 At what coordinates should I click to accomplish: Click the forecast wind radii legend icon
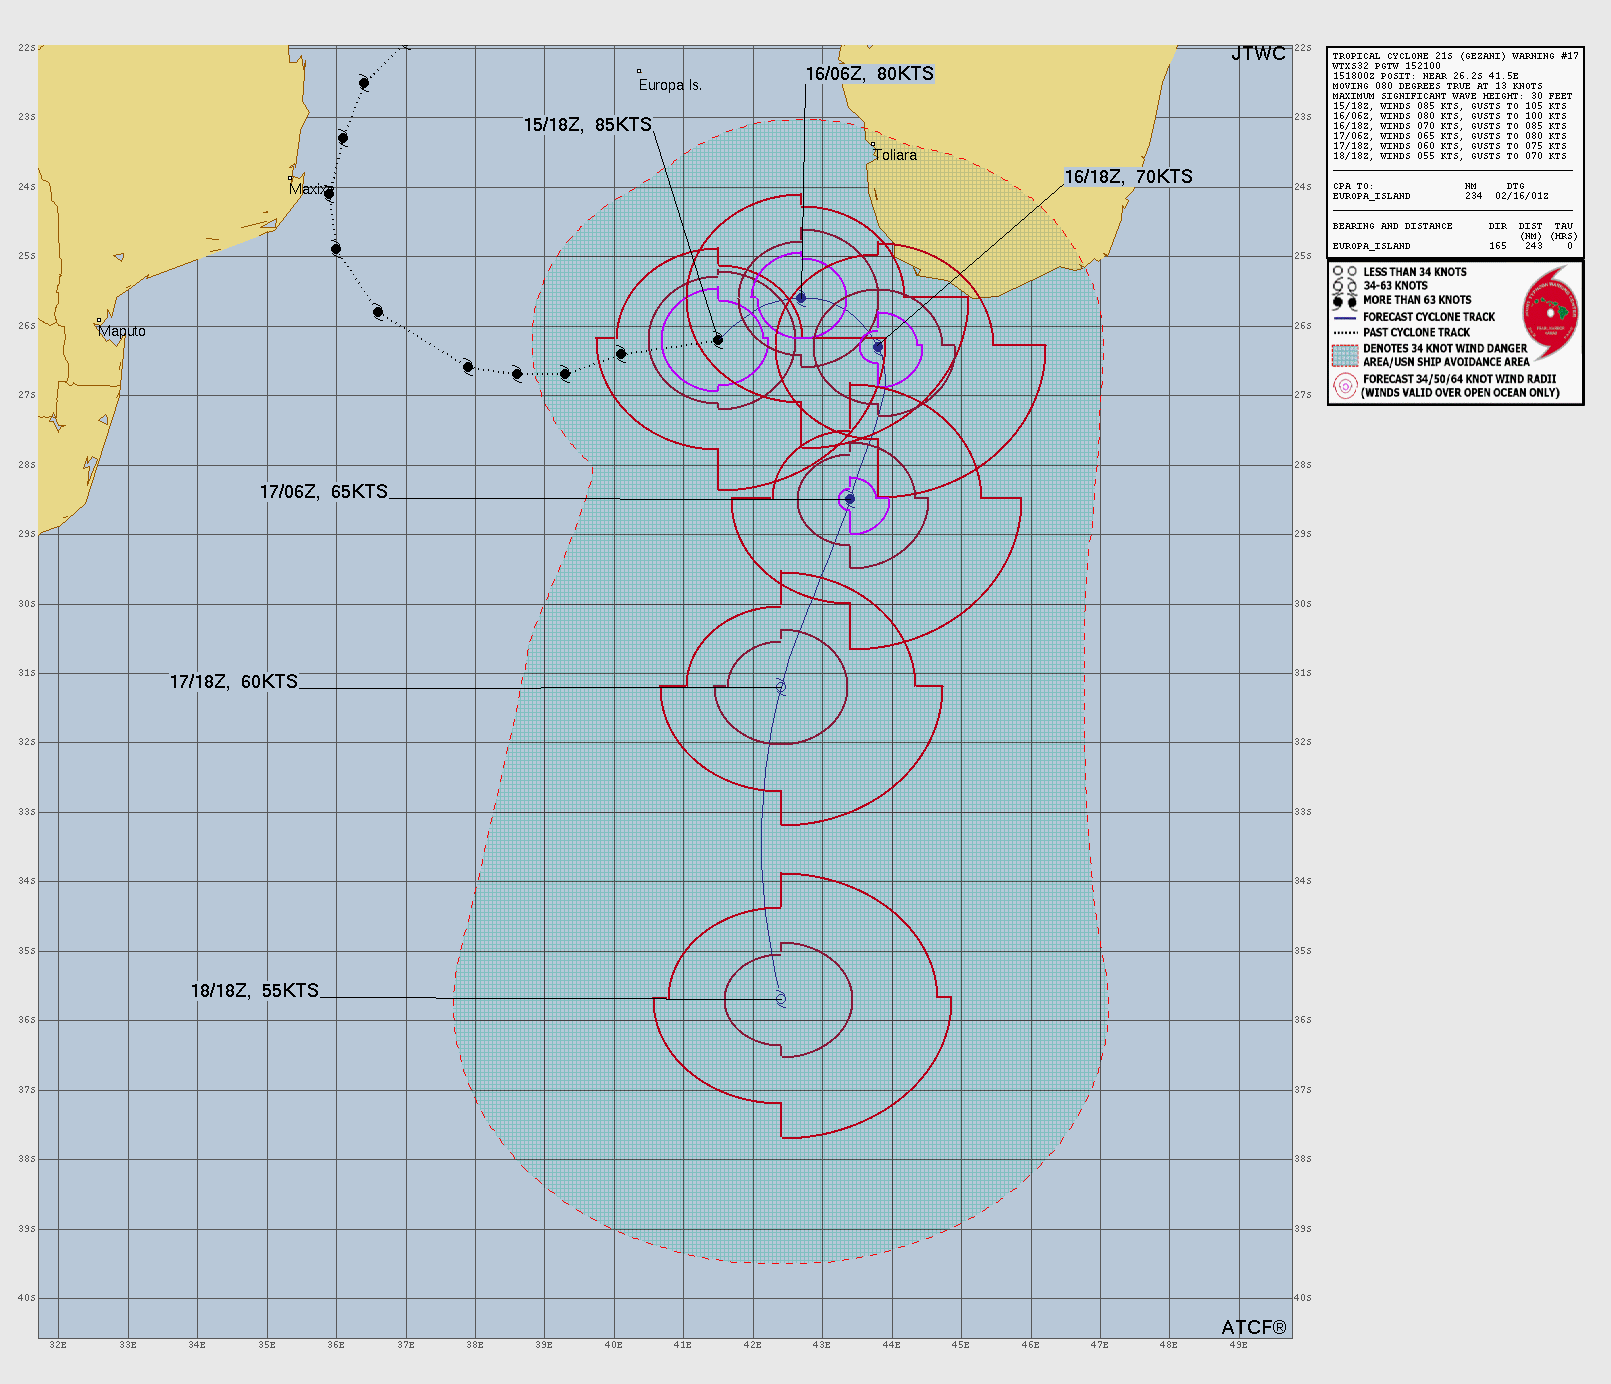pyautogui.click(x=1345, y=386)
